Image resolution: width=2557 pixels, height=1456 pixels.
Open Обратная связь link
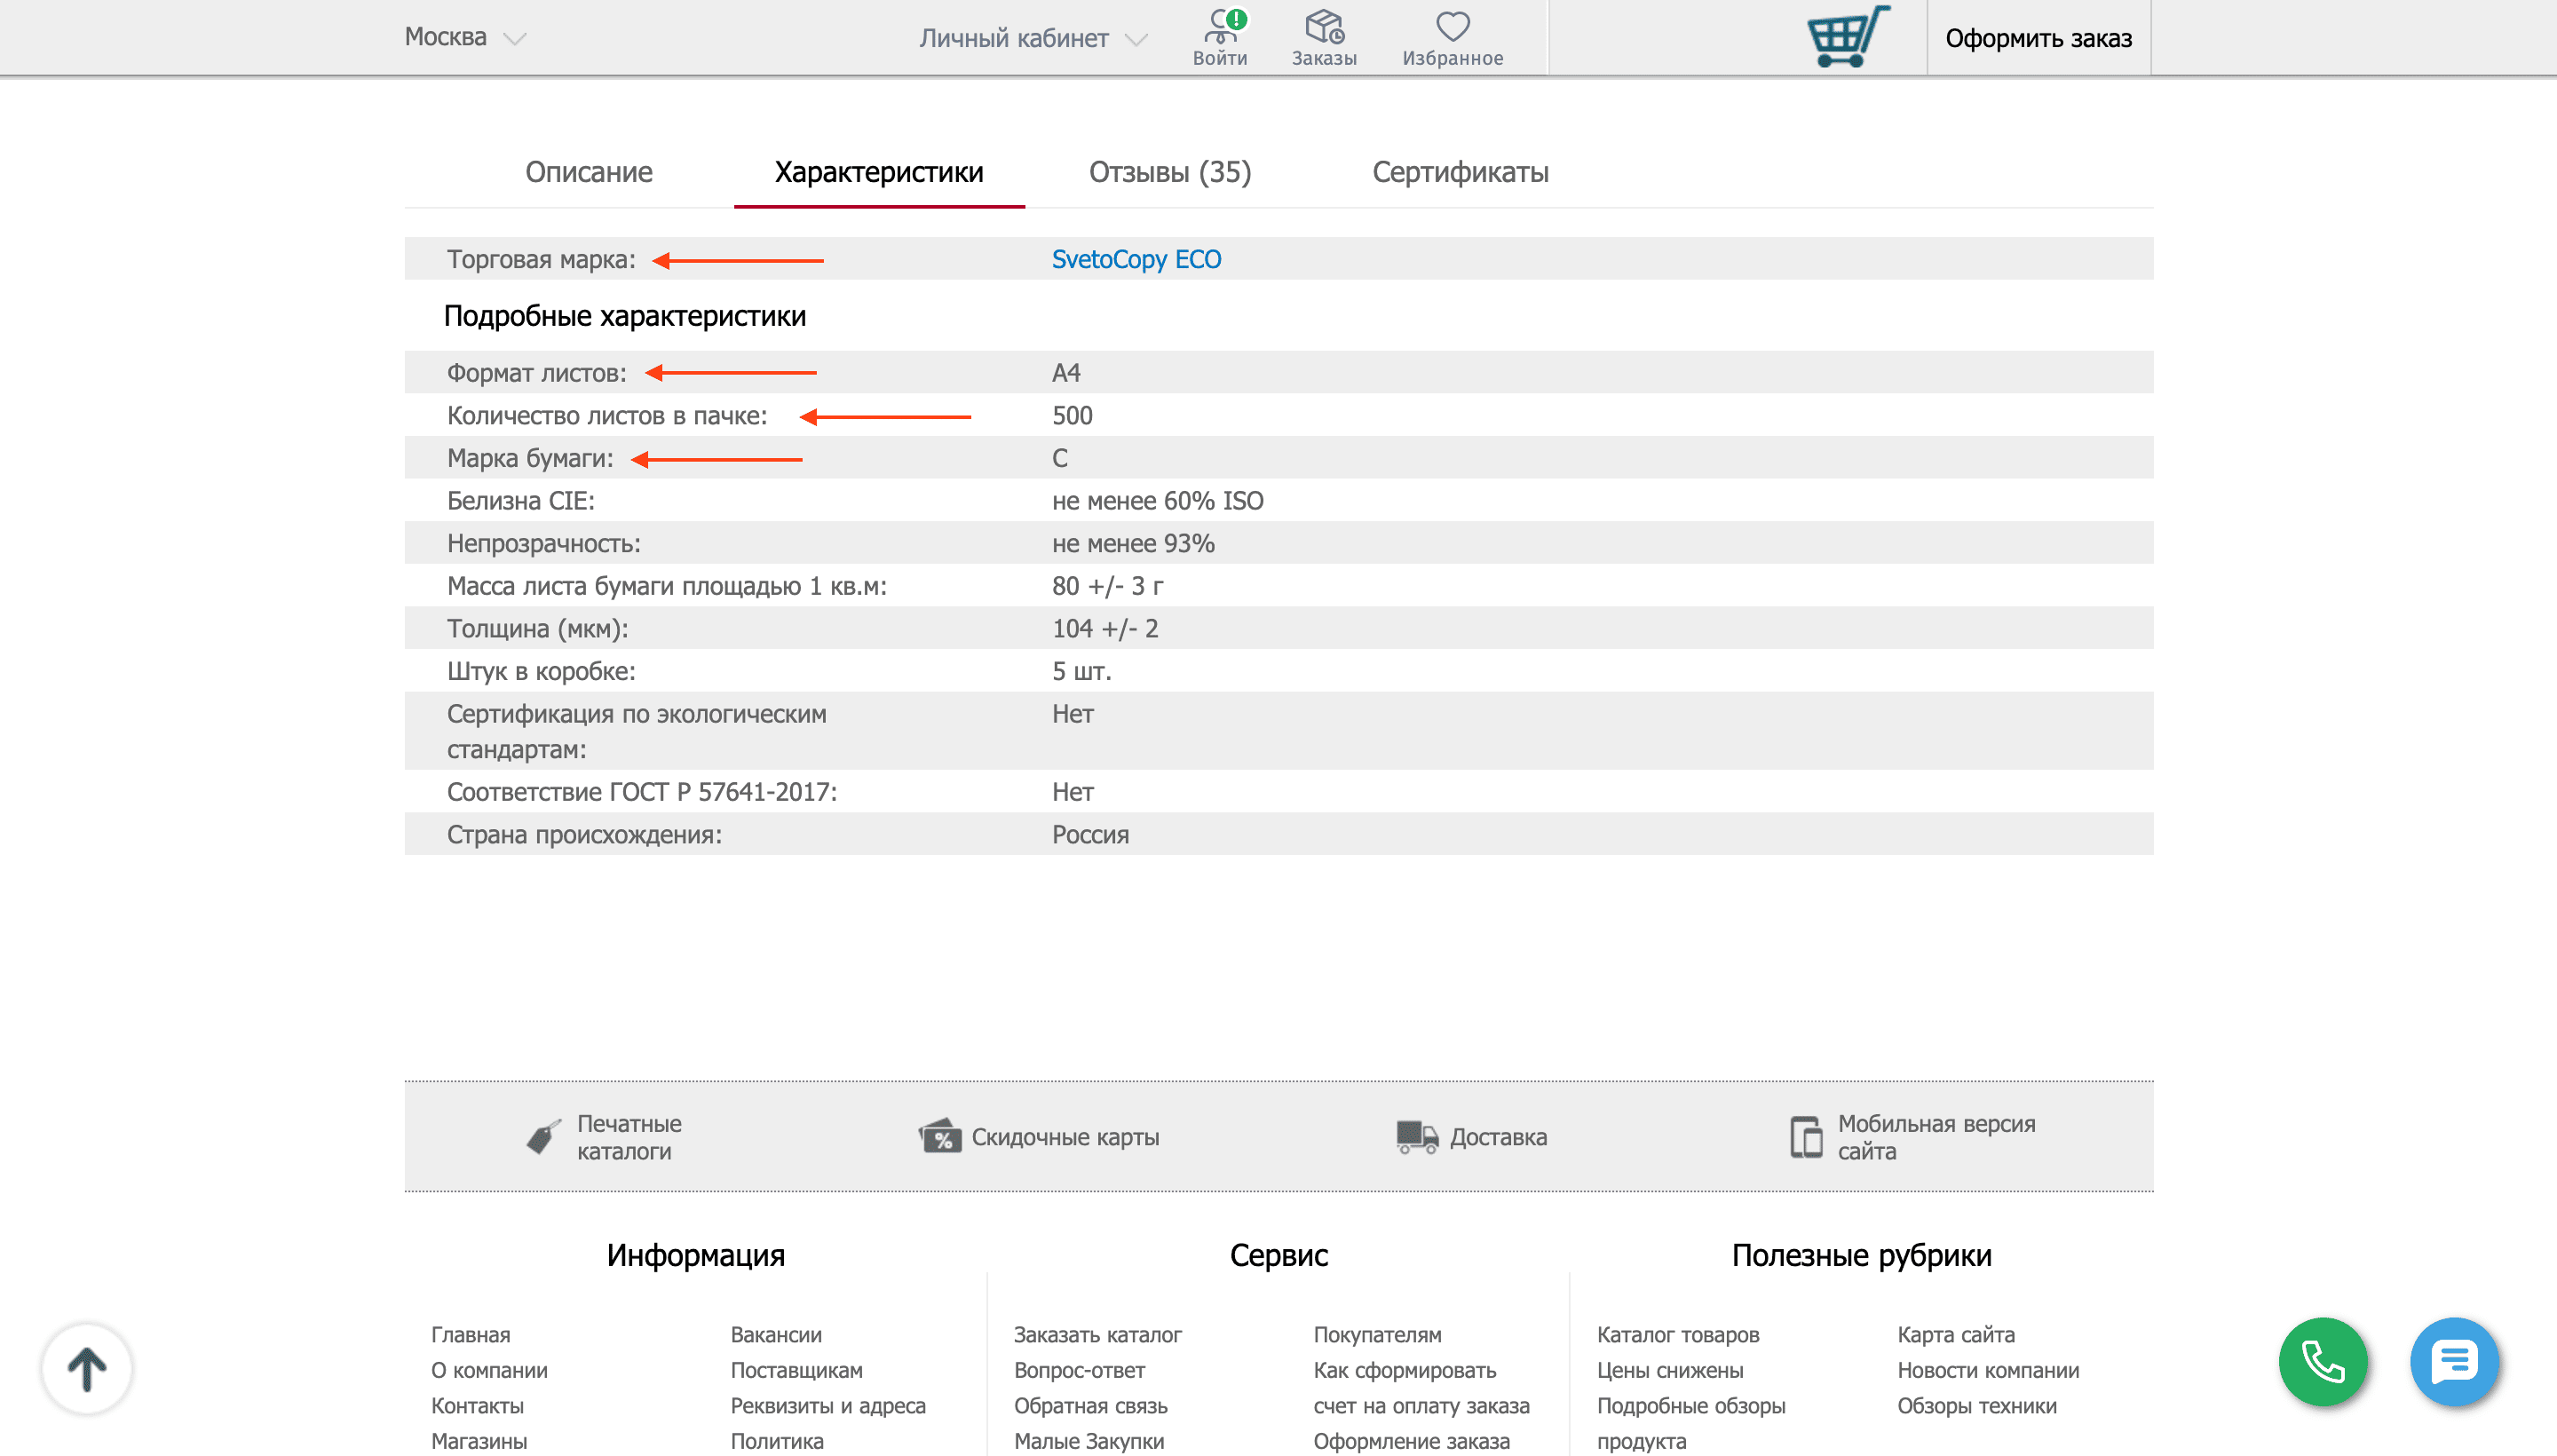tap(1091, 1406)
